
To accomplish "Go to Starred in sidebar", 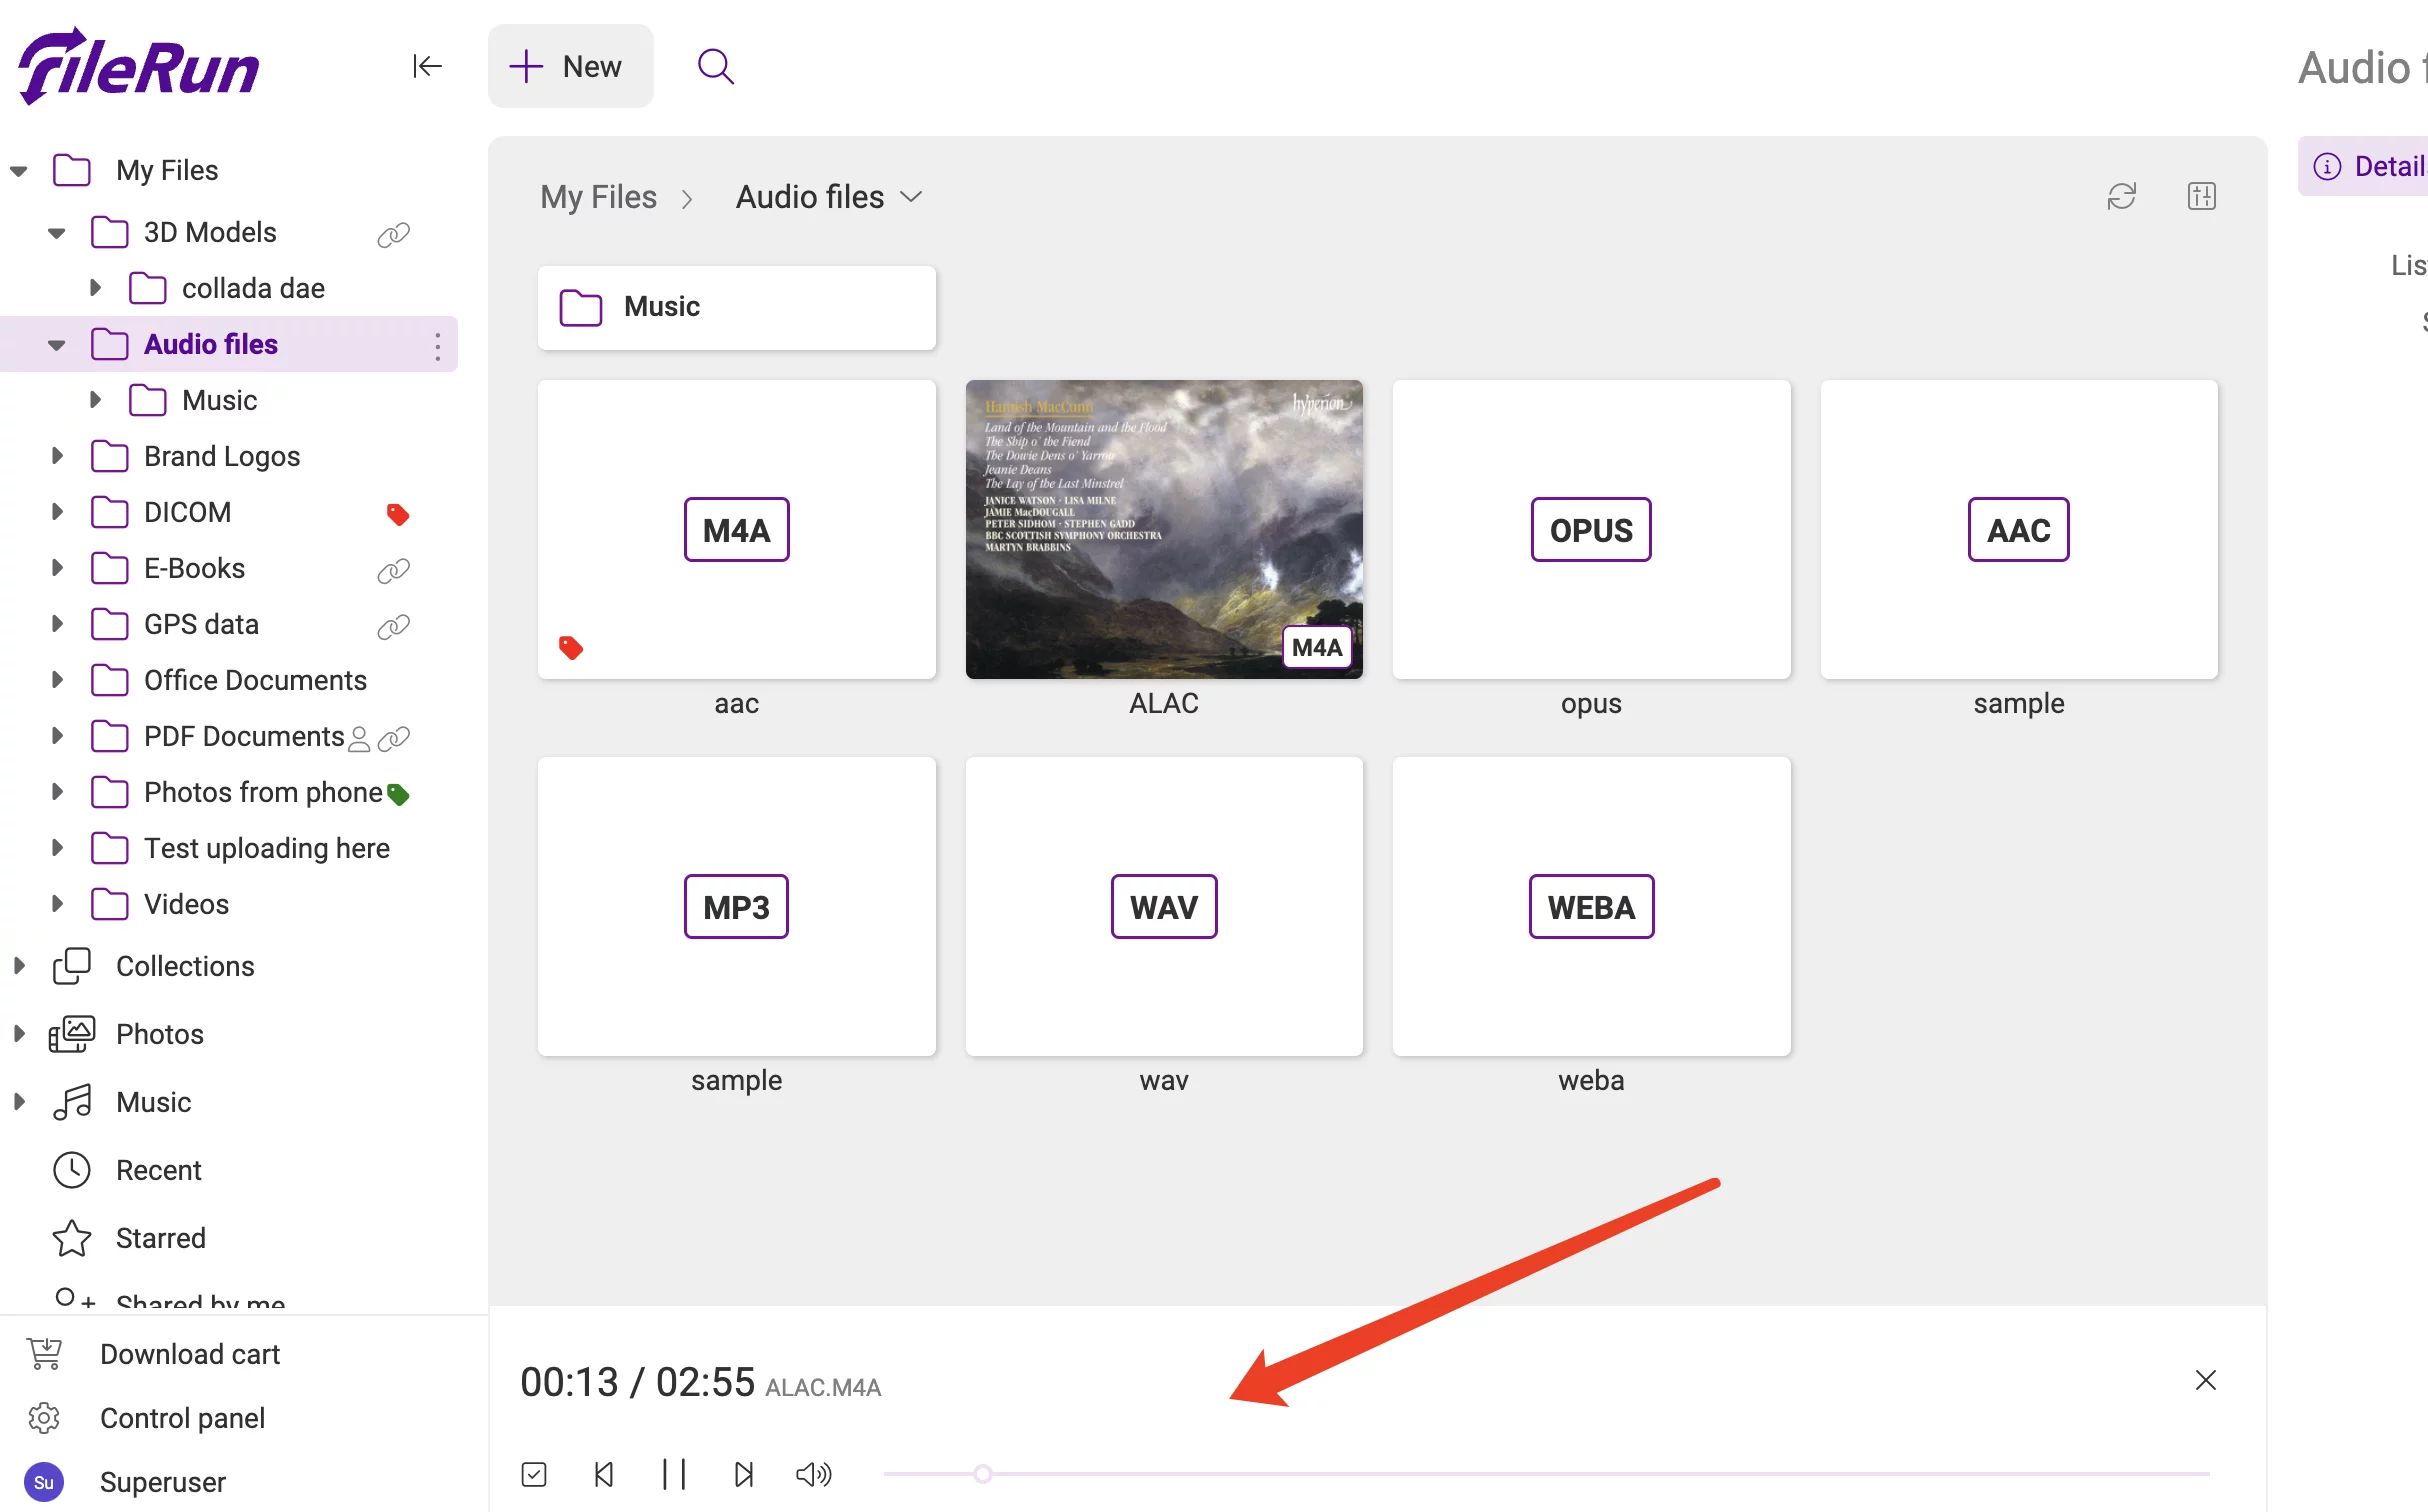I will click(160, 1238).
